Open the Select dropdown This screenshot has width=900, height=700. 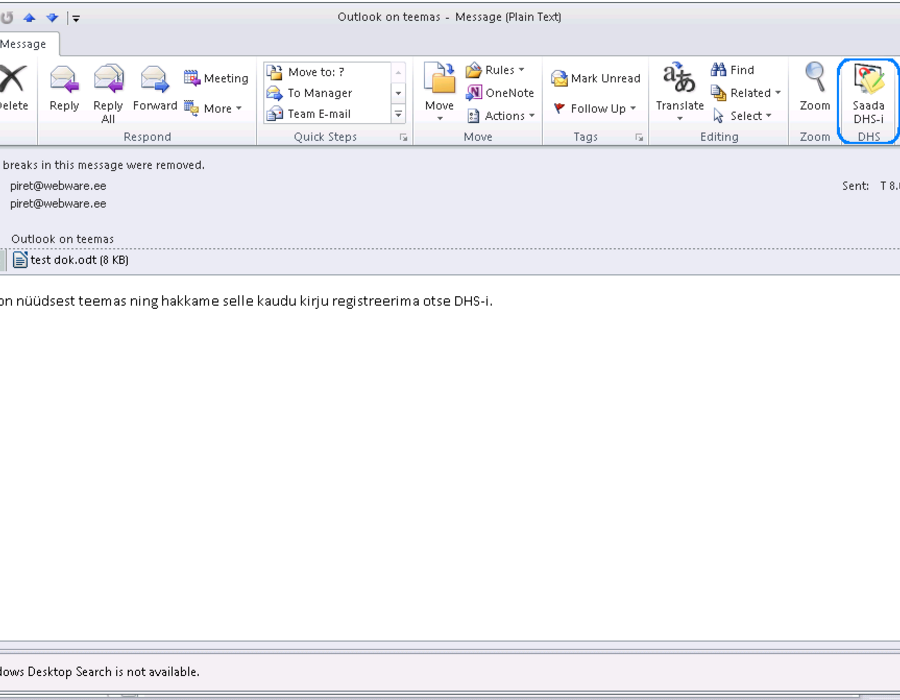coord(742,116)
